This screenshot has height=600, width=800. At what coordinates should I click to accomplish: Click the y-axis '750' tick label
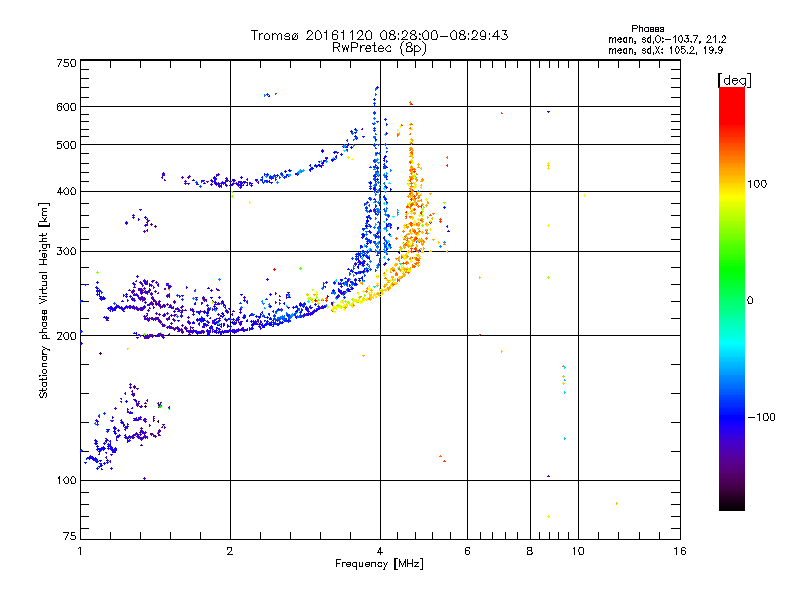tap(66, 63)
